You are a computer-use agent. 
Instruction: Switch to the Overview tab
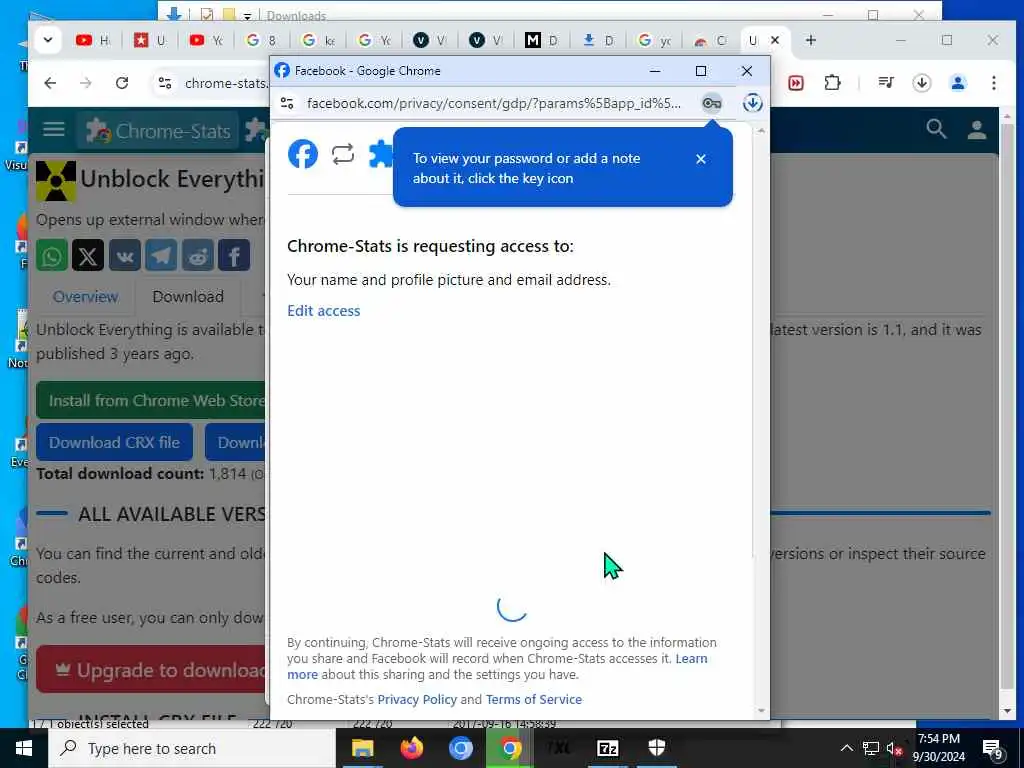pos(86,297)
